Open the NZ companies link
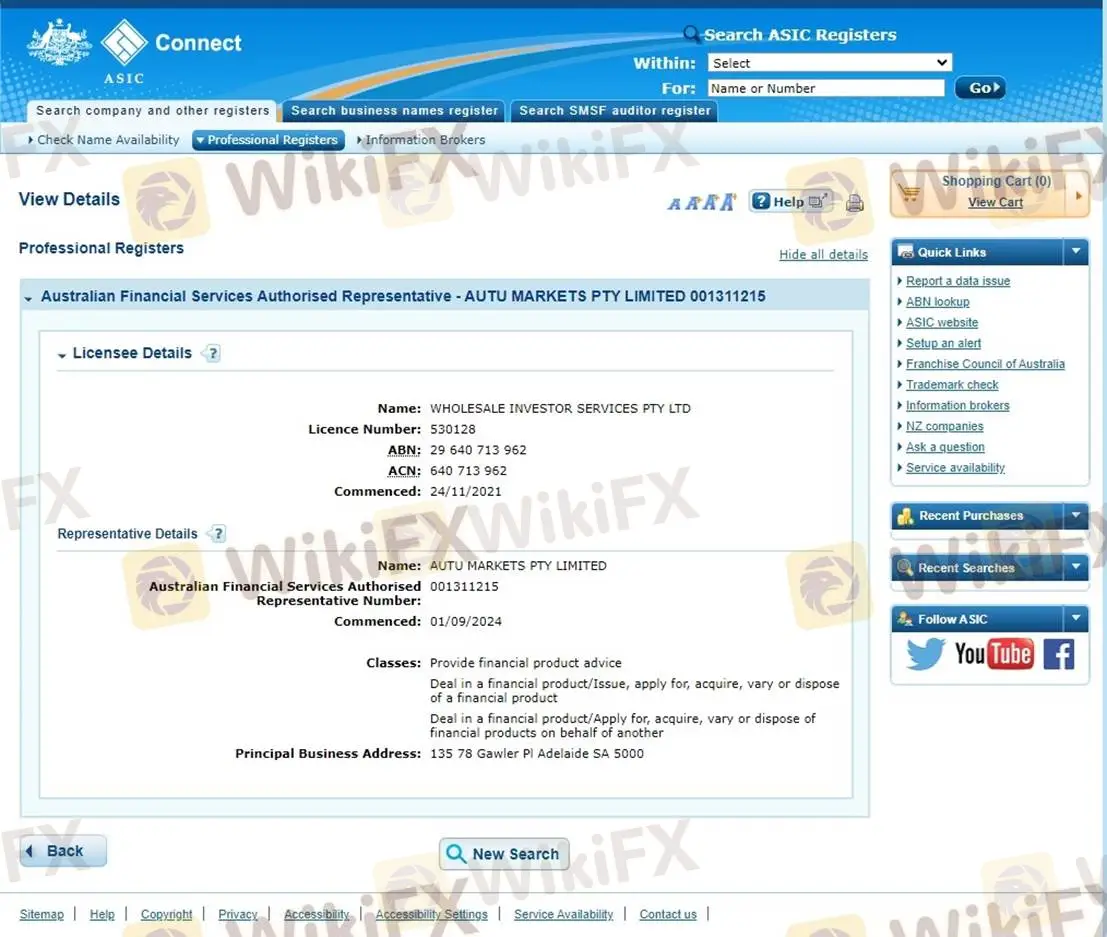Viewport: 1107px width, 937px height. 944,426
